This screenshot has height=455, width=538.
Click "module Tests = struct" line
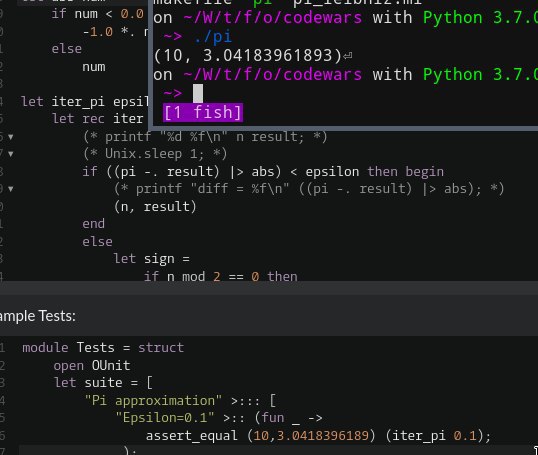103,348
